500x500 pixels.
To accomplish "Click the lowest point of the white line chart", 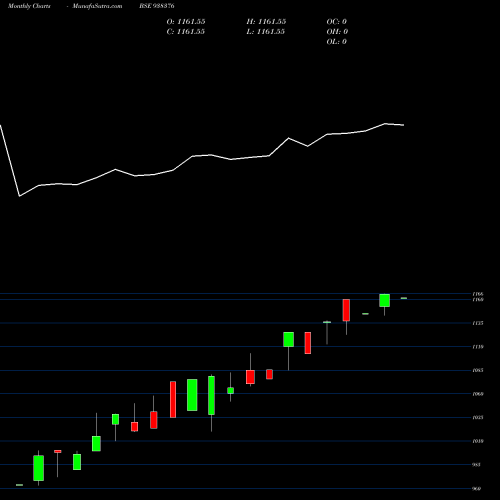I will (20, 196).
